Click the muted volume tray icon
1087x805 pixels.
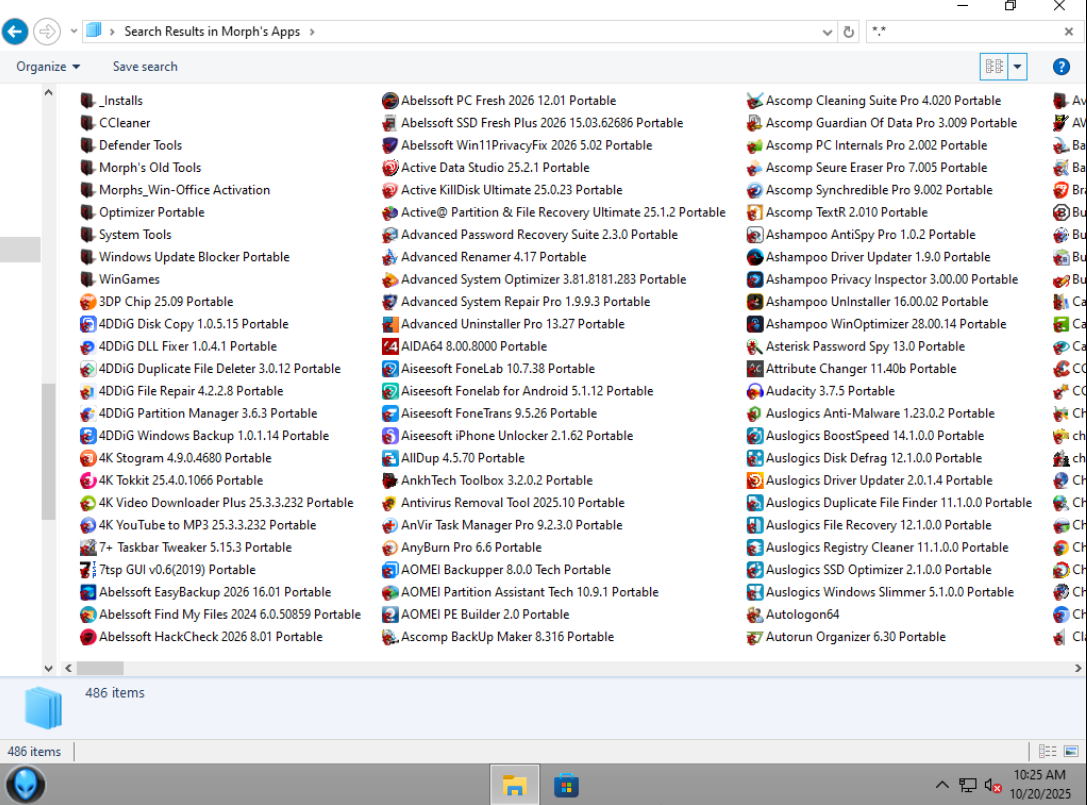993,786
